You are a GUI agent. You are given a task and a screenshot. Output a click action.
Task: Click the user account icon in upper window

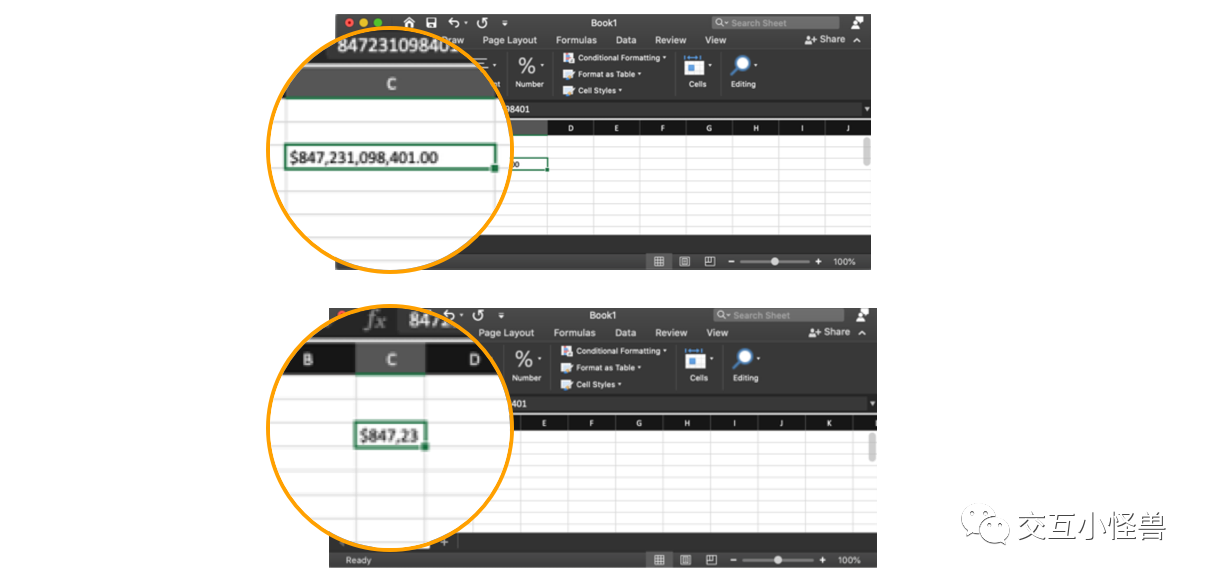(857, 22)
